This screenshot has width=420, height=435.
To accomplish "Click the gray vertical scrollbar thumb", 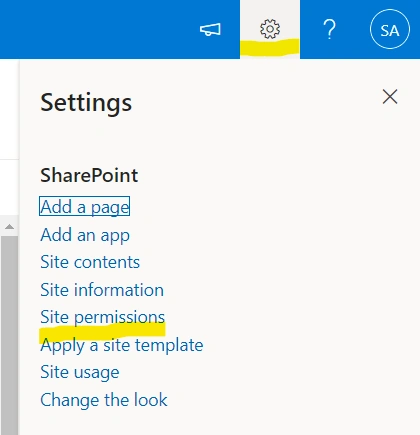I will (9, 335).
